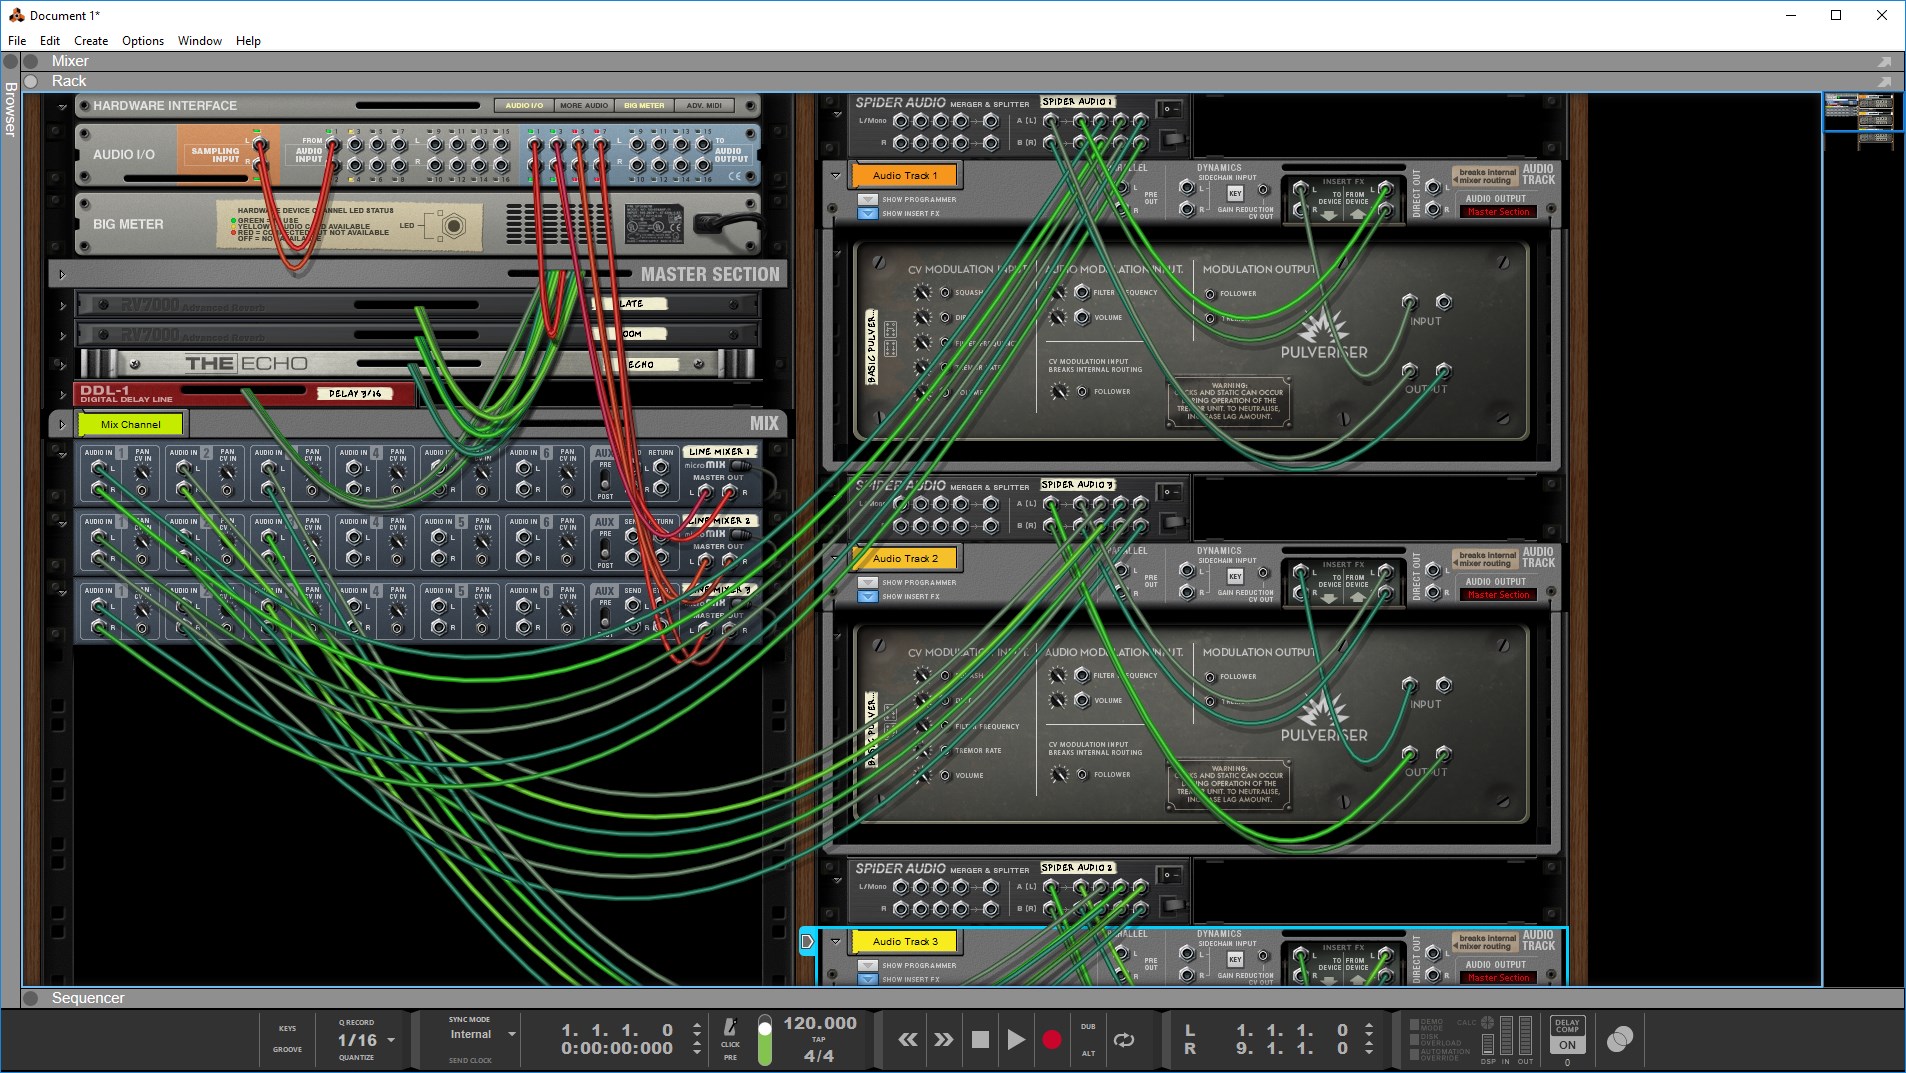Toggle Show Insert FX on Audio Track 1

[868, 213]
